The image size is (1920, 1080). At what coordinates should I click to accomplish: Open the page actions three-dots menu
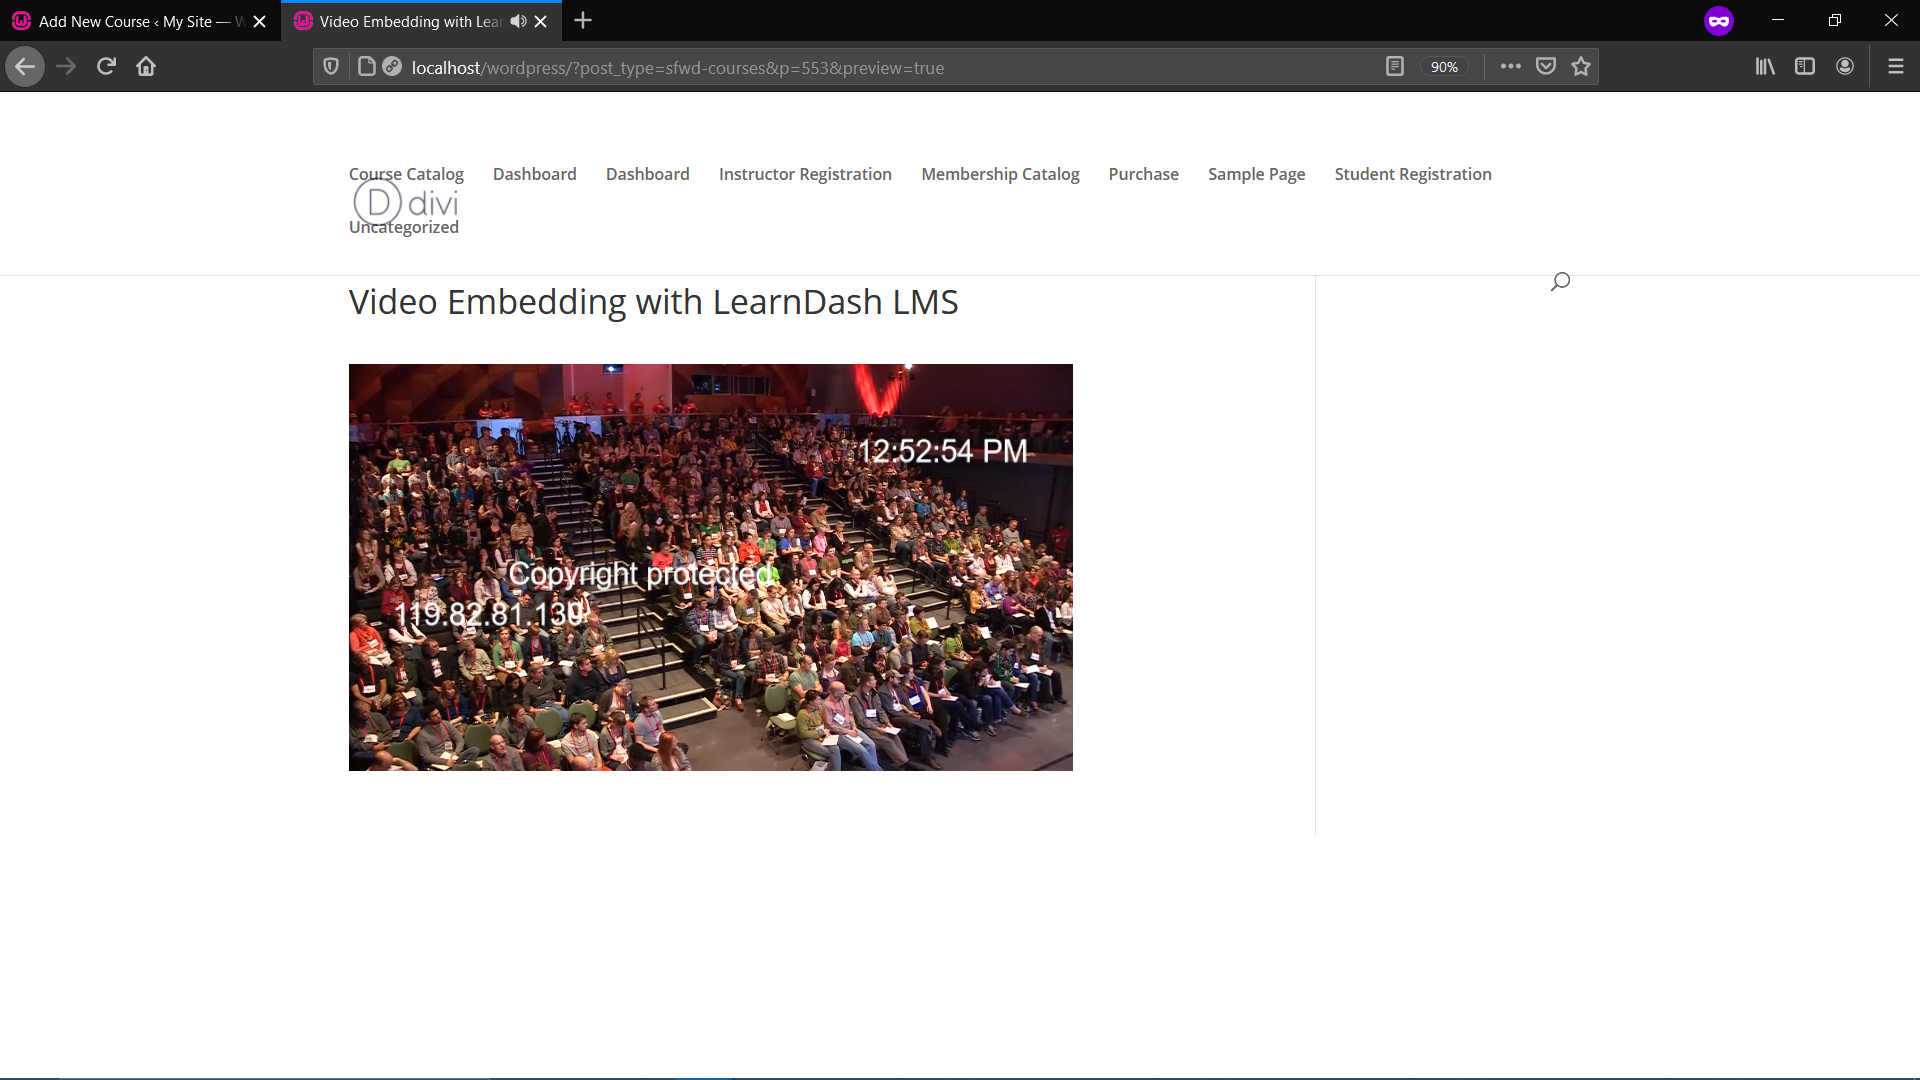coord(1511,67)
